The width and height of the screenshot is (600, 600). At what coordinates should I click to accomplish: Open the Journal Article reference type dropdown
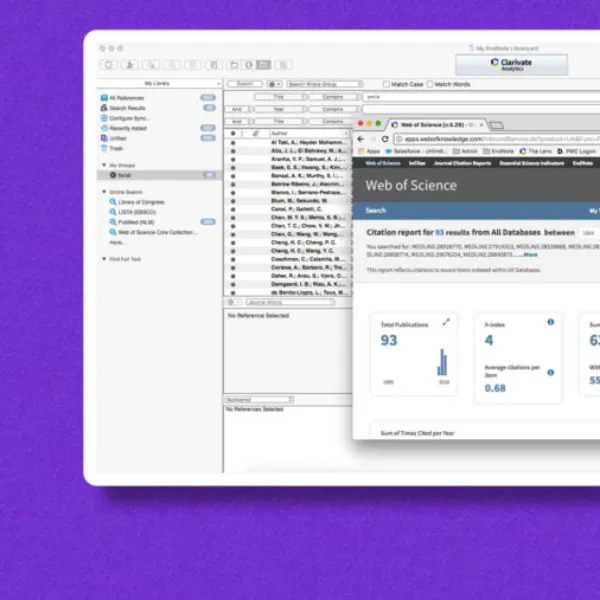[290, 302]
